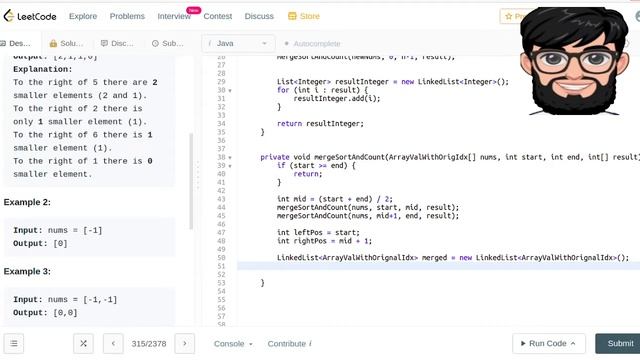Open the problem list menu icon
This screenshot has width=640, height=360.
14,344
